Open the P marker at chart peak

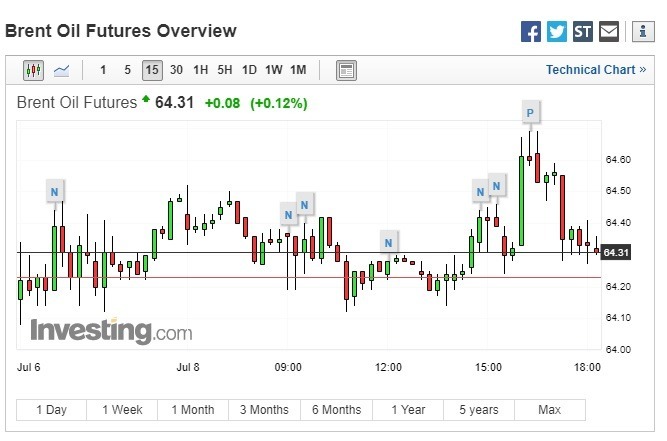click(530, 113)
